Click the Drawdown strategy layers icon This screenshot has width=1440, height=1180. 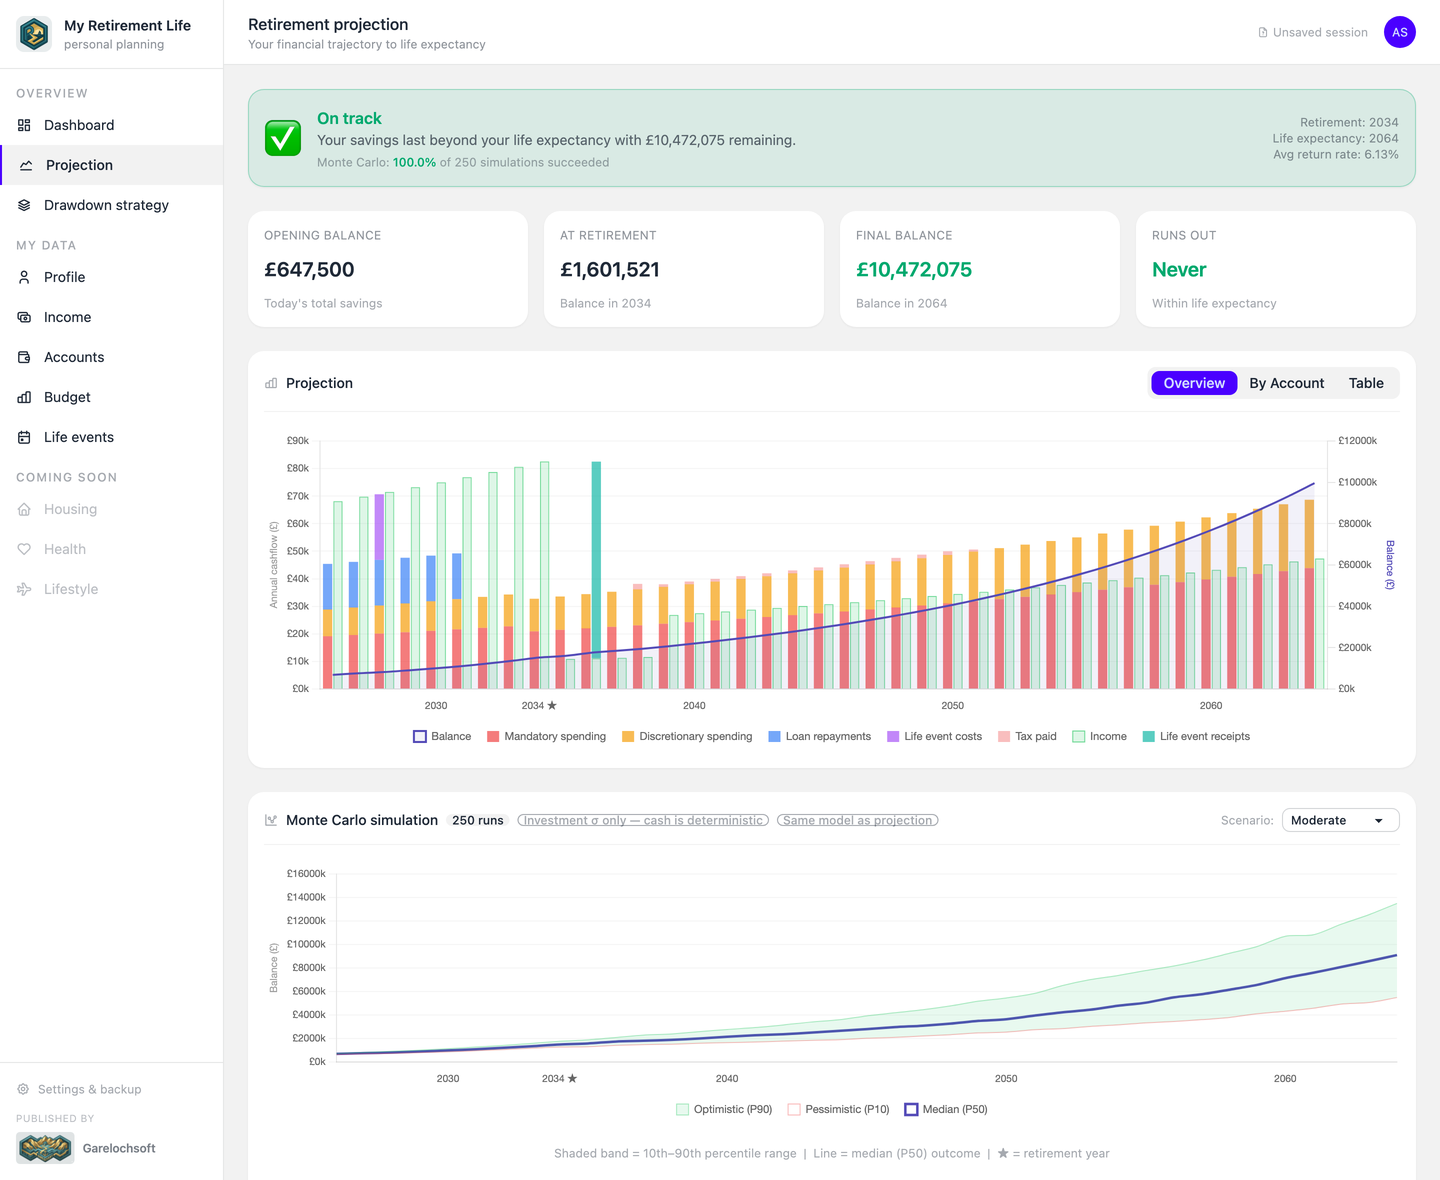click(x=24, y=205)
